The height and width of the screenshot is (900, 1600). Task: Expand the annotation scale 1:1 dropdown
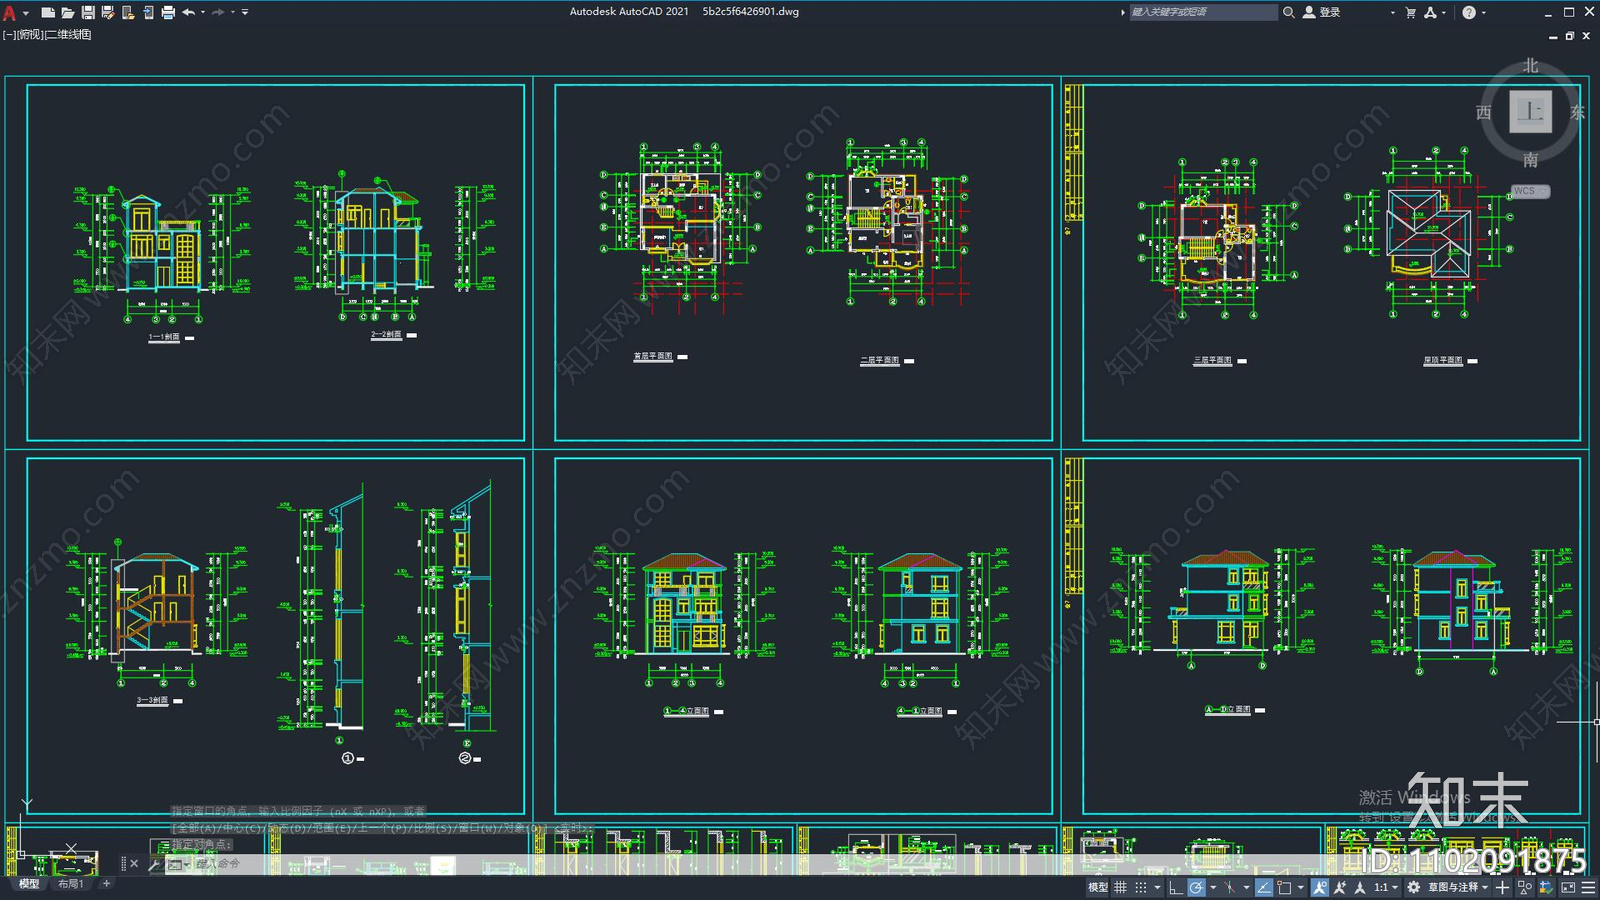pos(1386,887)
